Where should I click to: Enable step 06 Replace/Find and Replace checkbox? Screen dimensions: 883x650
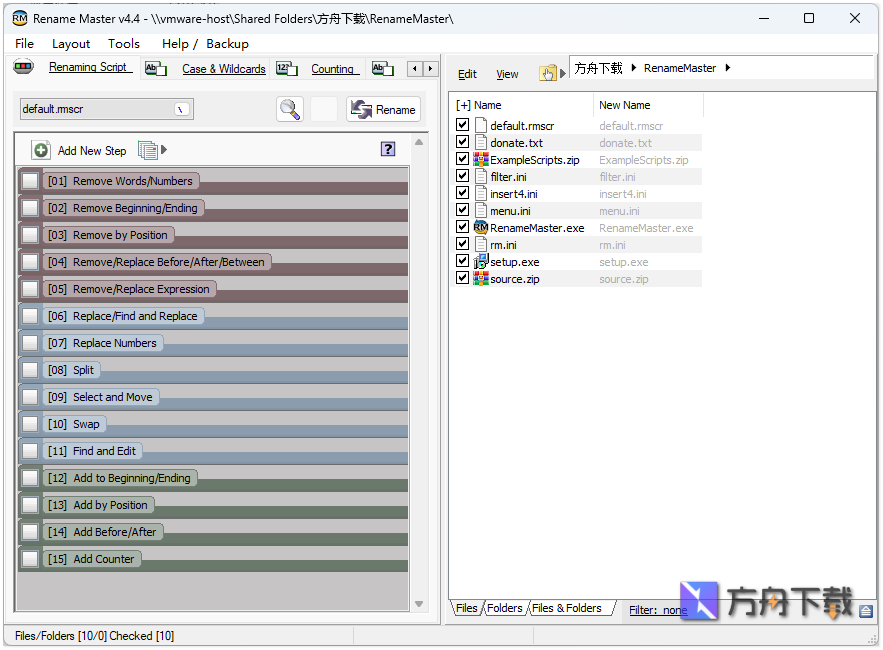30,316
